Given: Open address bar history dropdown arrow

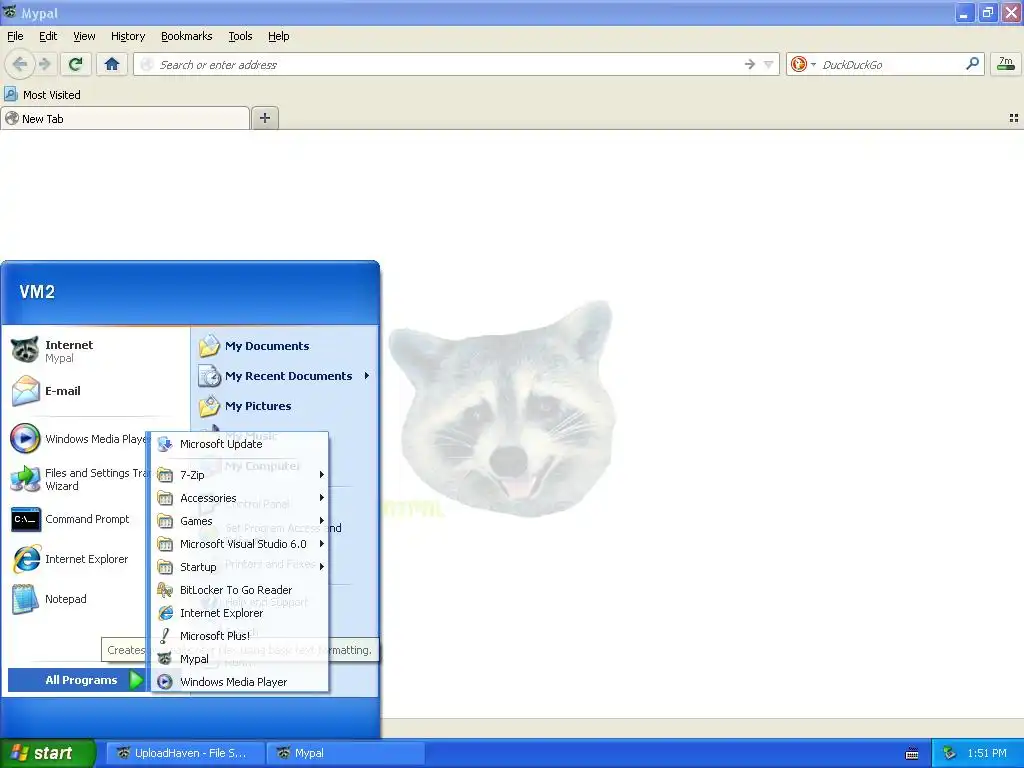Looking at the screenshot, I should pos(769,64).
